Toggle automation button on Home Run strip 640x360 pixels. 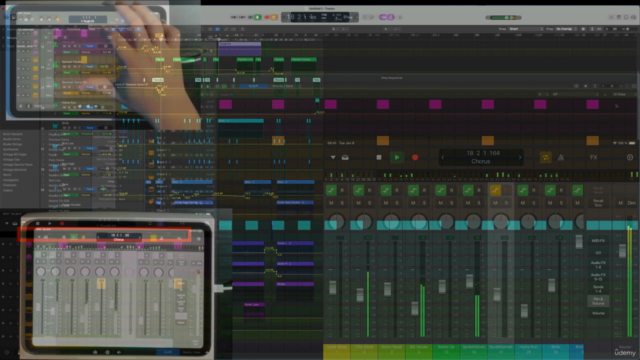522,190
